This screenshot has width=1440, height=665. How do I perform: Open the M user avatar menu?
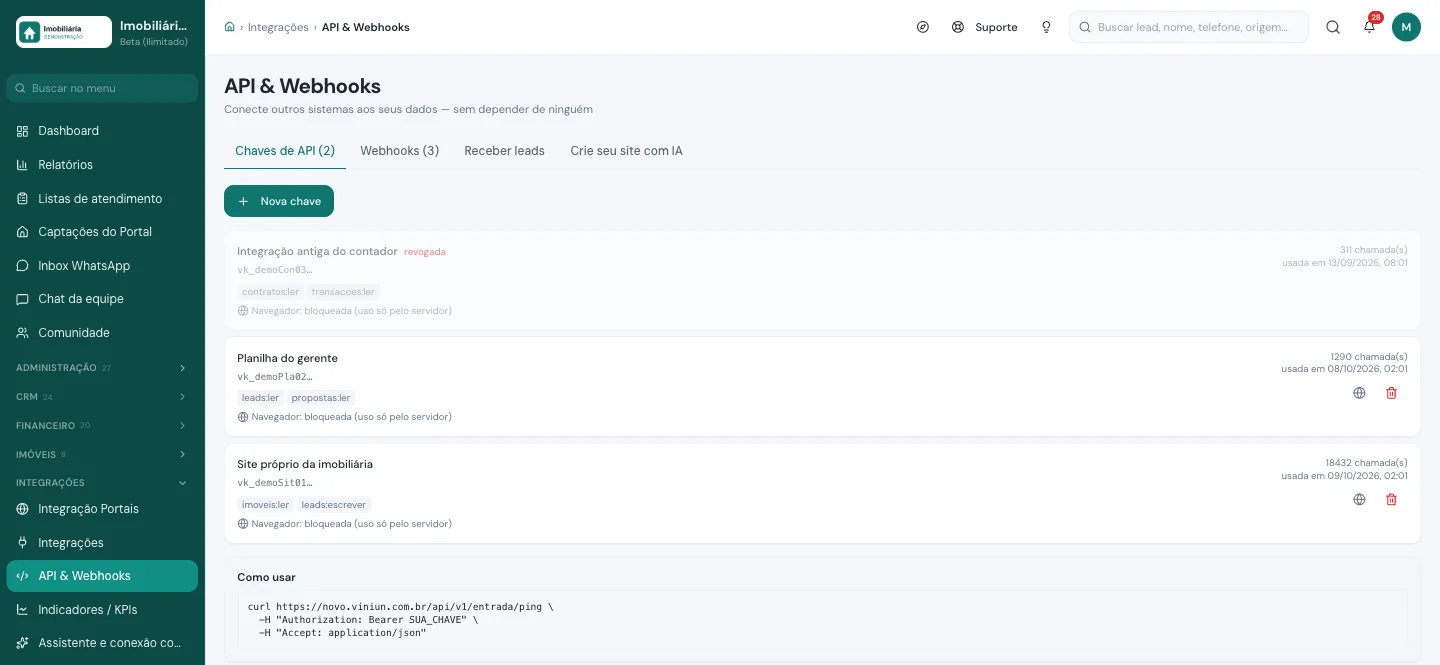[x=1406, y=27]
